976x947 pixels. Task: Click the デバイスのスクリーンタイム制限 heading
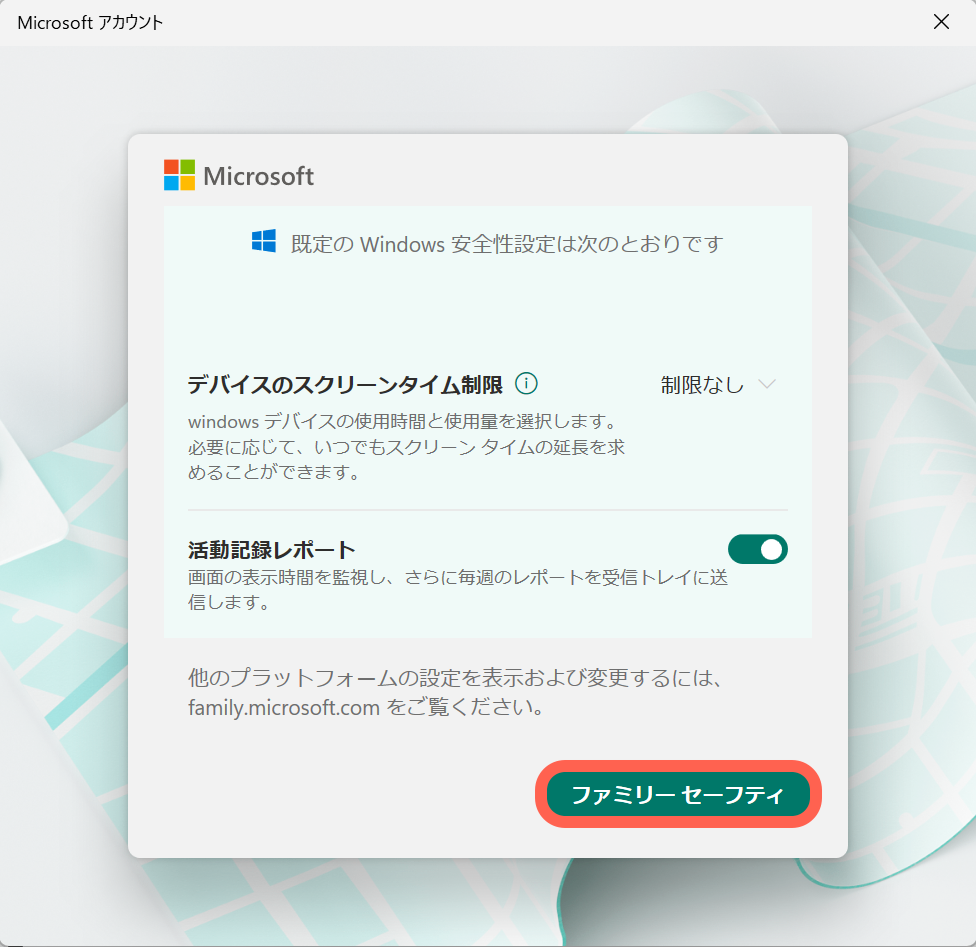pyautogui.click(x=345, y=385)
